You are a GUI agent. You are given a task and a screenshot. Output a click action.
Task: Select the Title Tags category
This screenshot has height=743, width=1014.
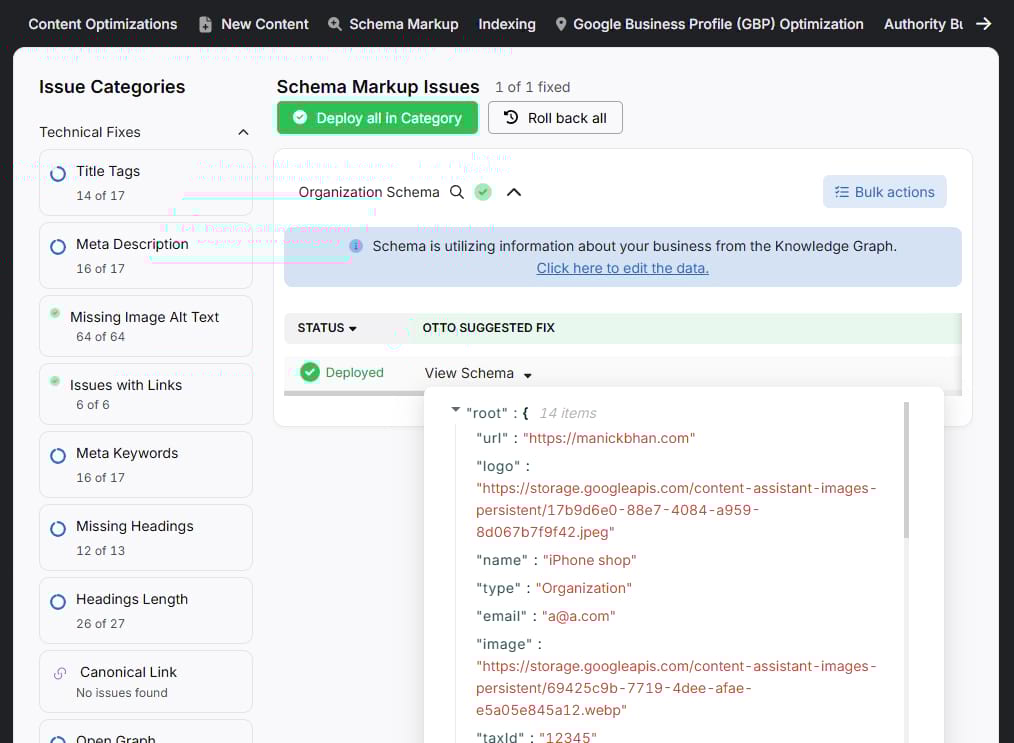click(146, 182)
